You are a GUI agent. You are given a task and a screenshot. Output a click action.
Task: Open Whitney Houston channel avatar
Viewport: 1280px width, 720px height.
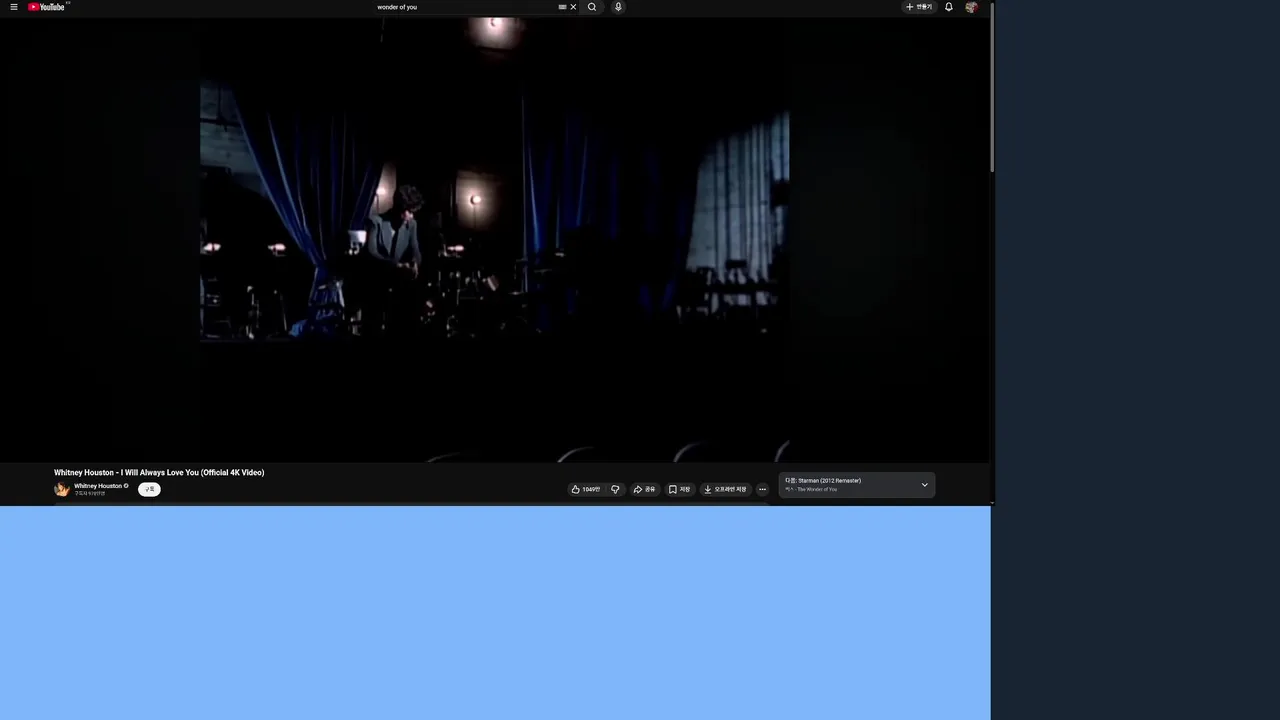tap(62, 489)
